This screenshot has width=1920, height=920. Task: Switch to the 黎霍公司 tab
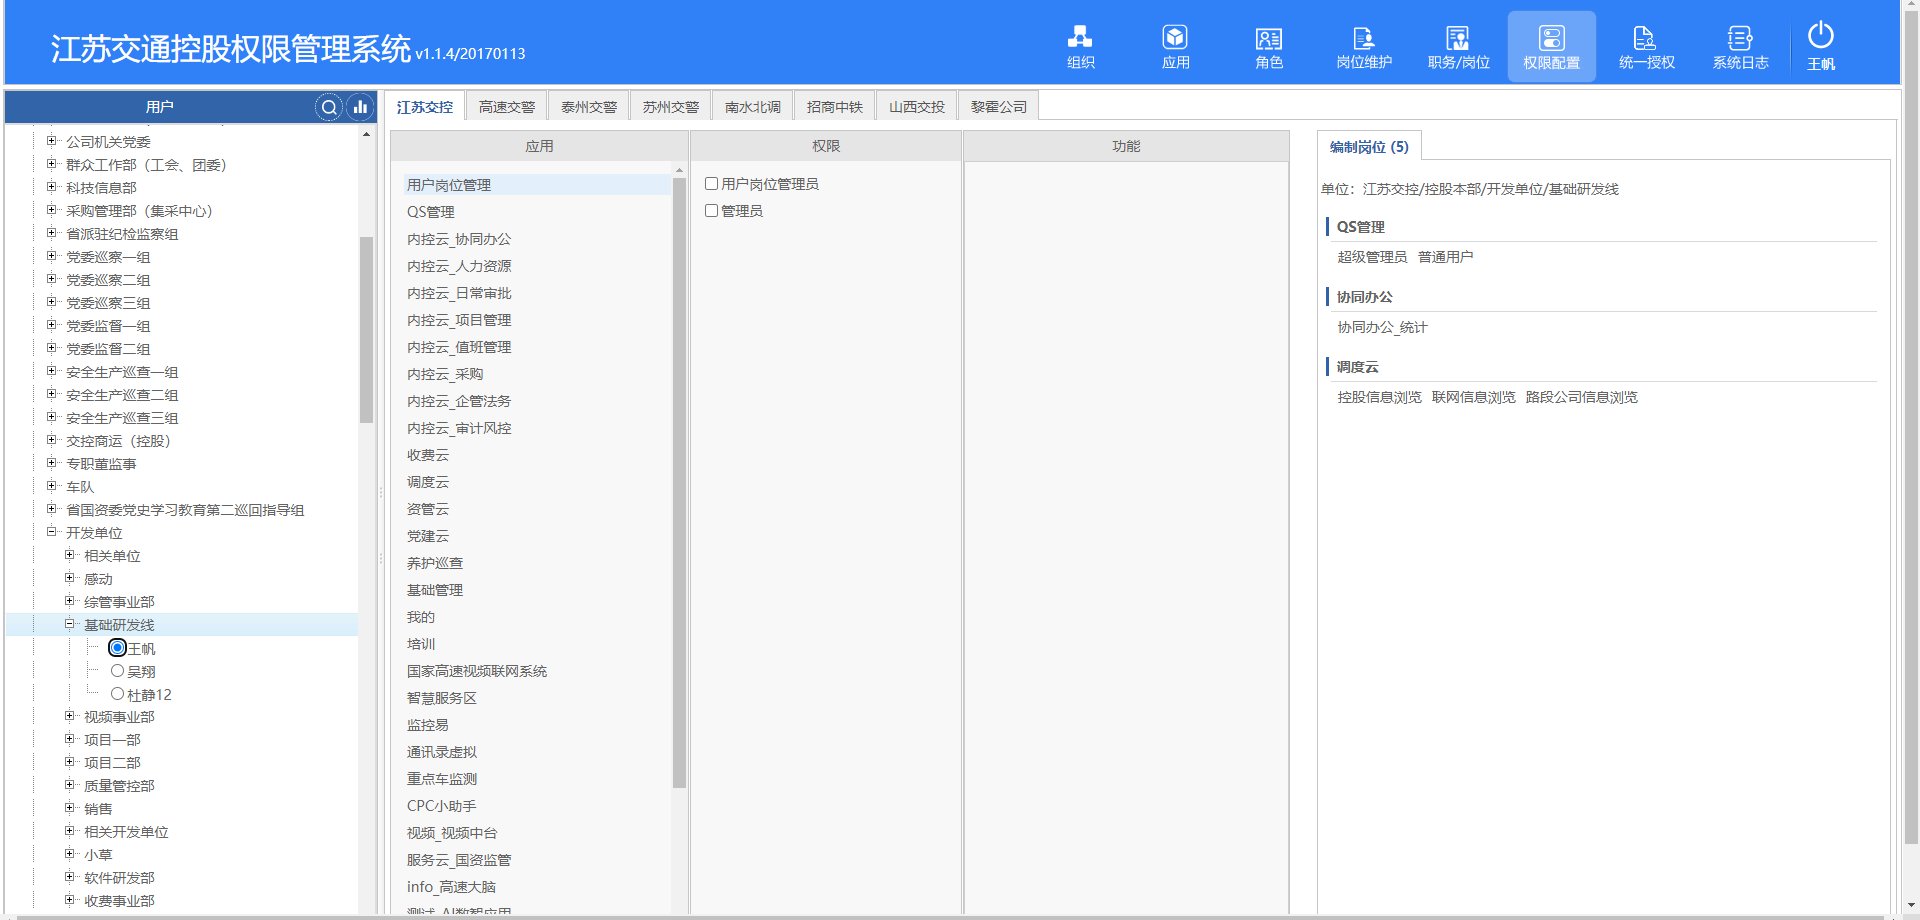[x=999, y=107]
